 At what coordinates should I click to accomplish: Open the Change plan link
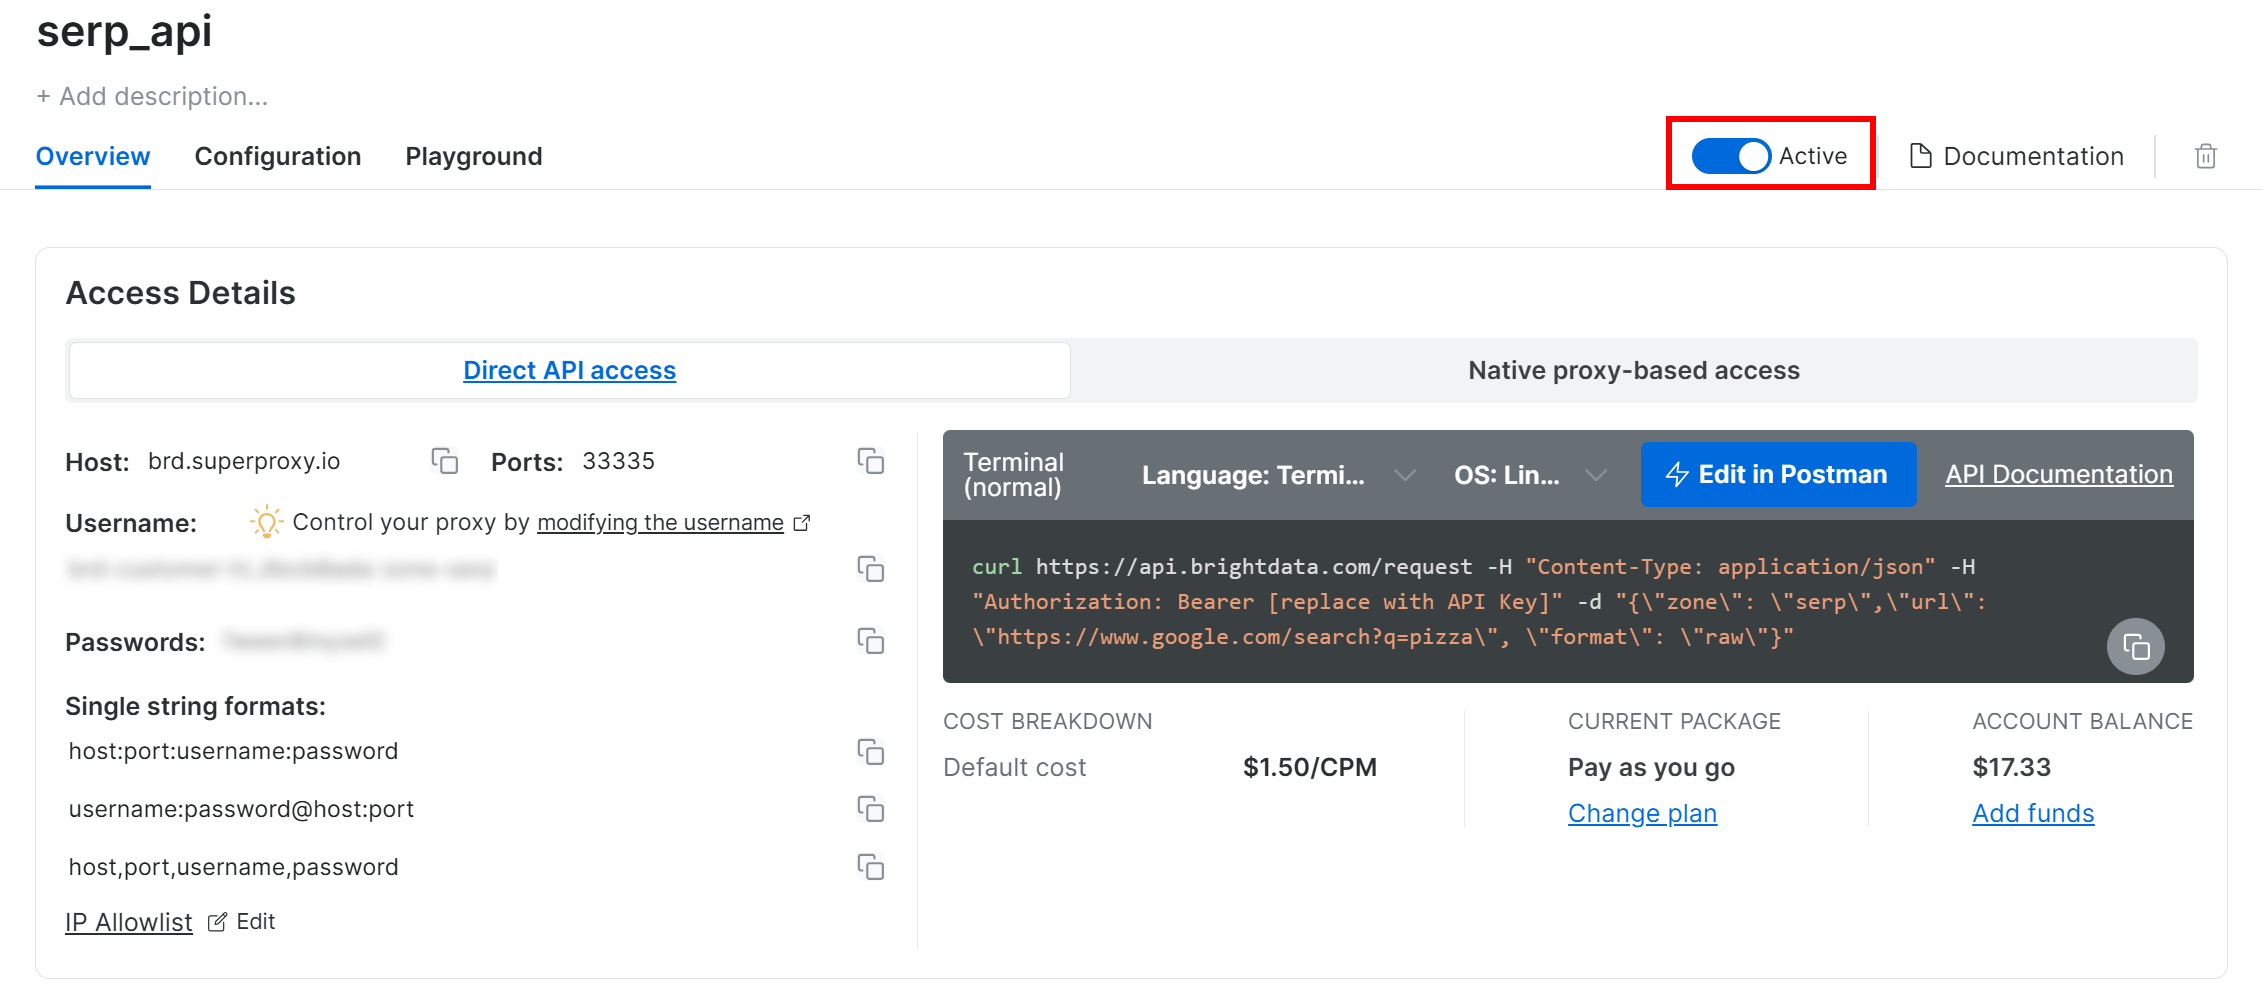pyautogui.click(x=1642, y=813)
